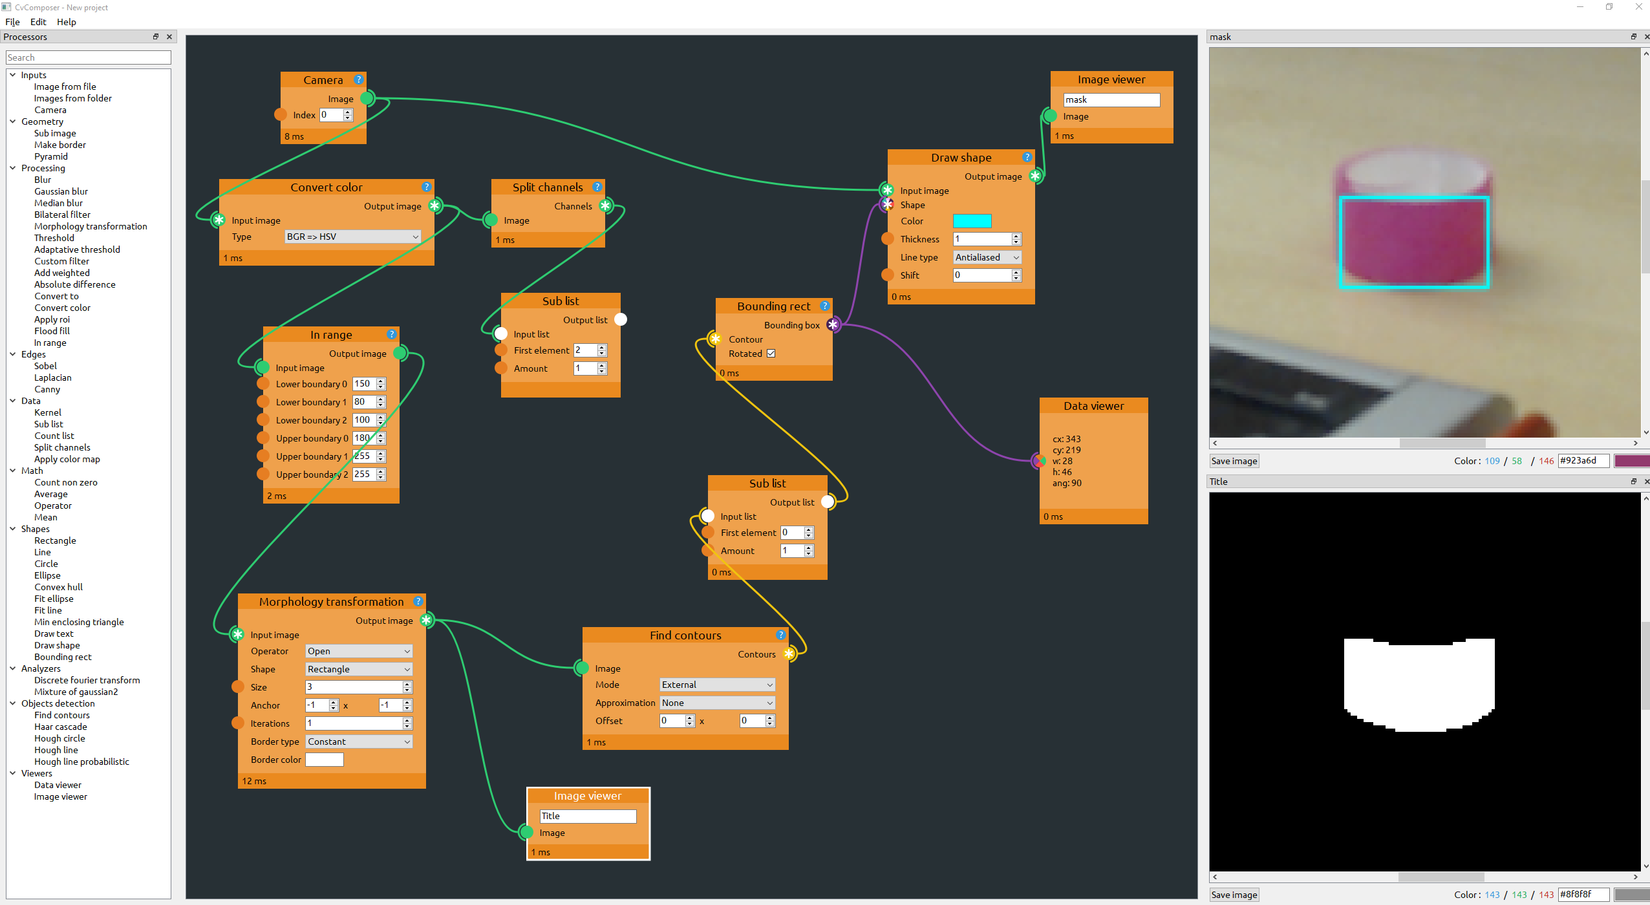Open help for the Bounding rect node
The height and width of the screenshot is (905, 1650).
(x=824, y=306)
